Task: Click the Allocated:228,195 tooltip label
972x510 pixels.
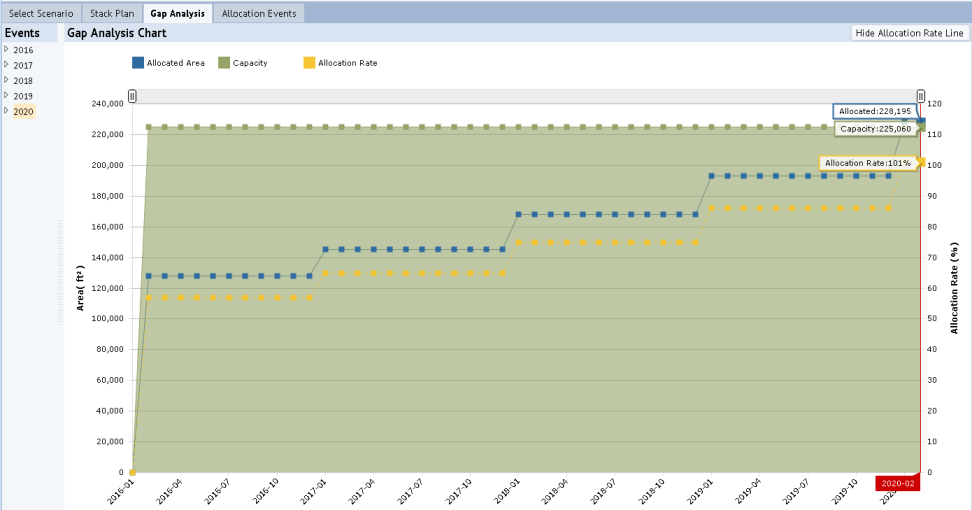Action: 875,111
